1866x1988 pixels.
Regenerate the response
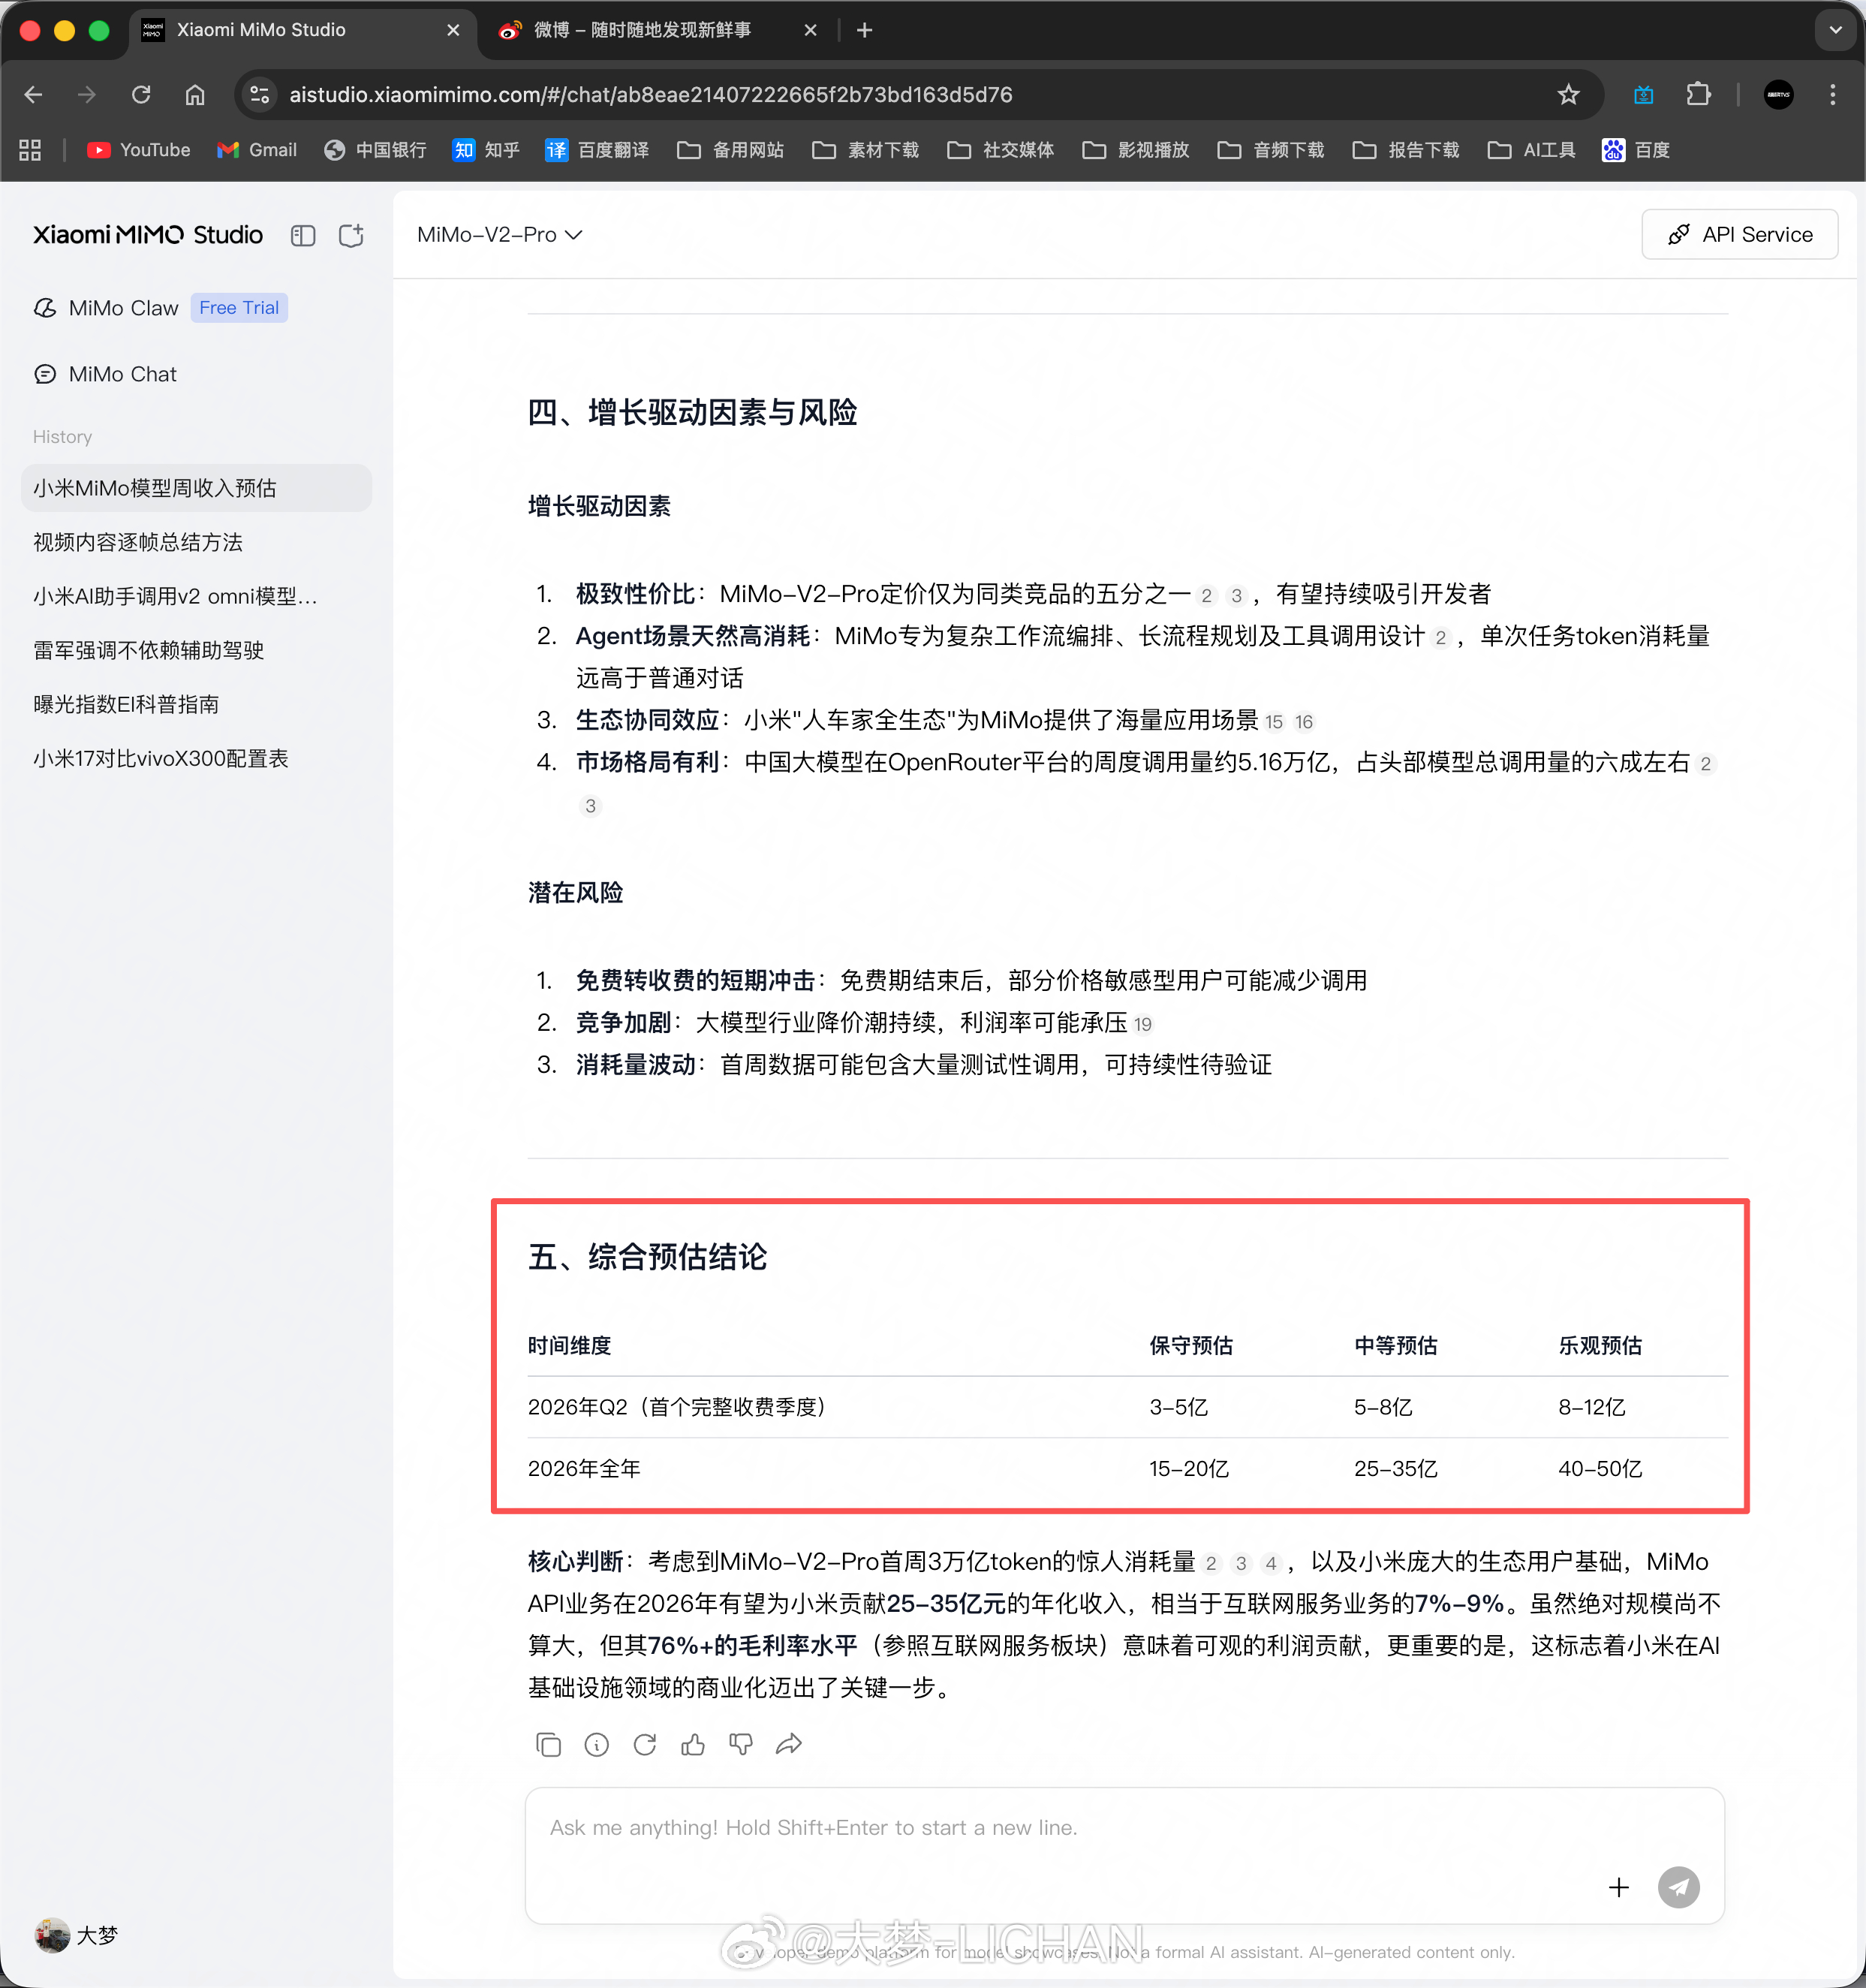(644, 1745)
